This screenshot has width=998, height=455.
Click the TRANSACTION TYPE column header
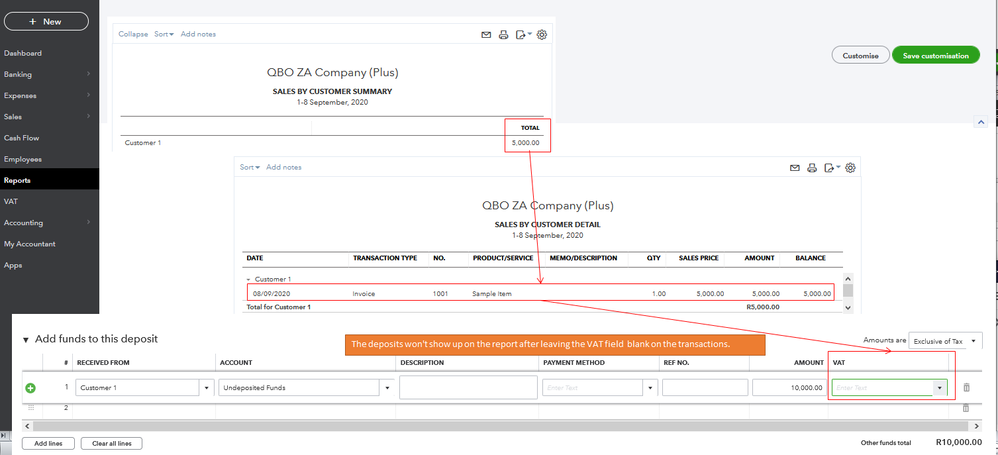pyautogui.click(x=385, y=258)
